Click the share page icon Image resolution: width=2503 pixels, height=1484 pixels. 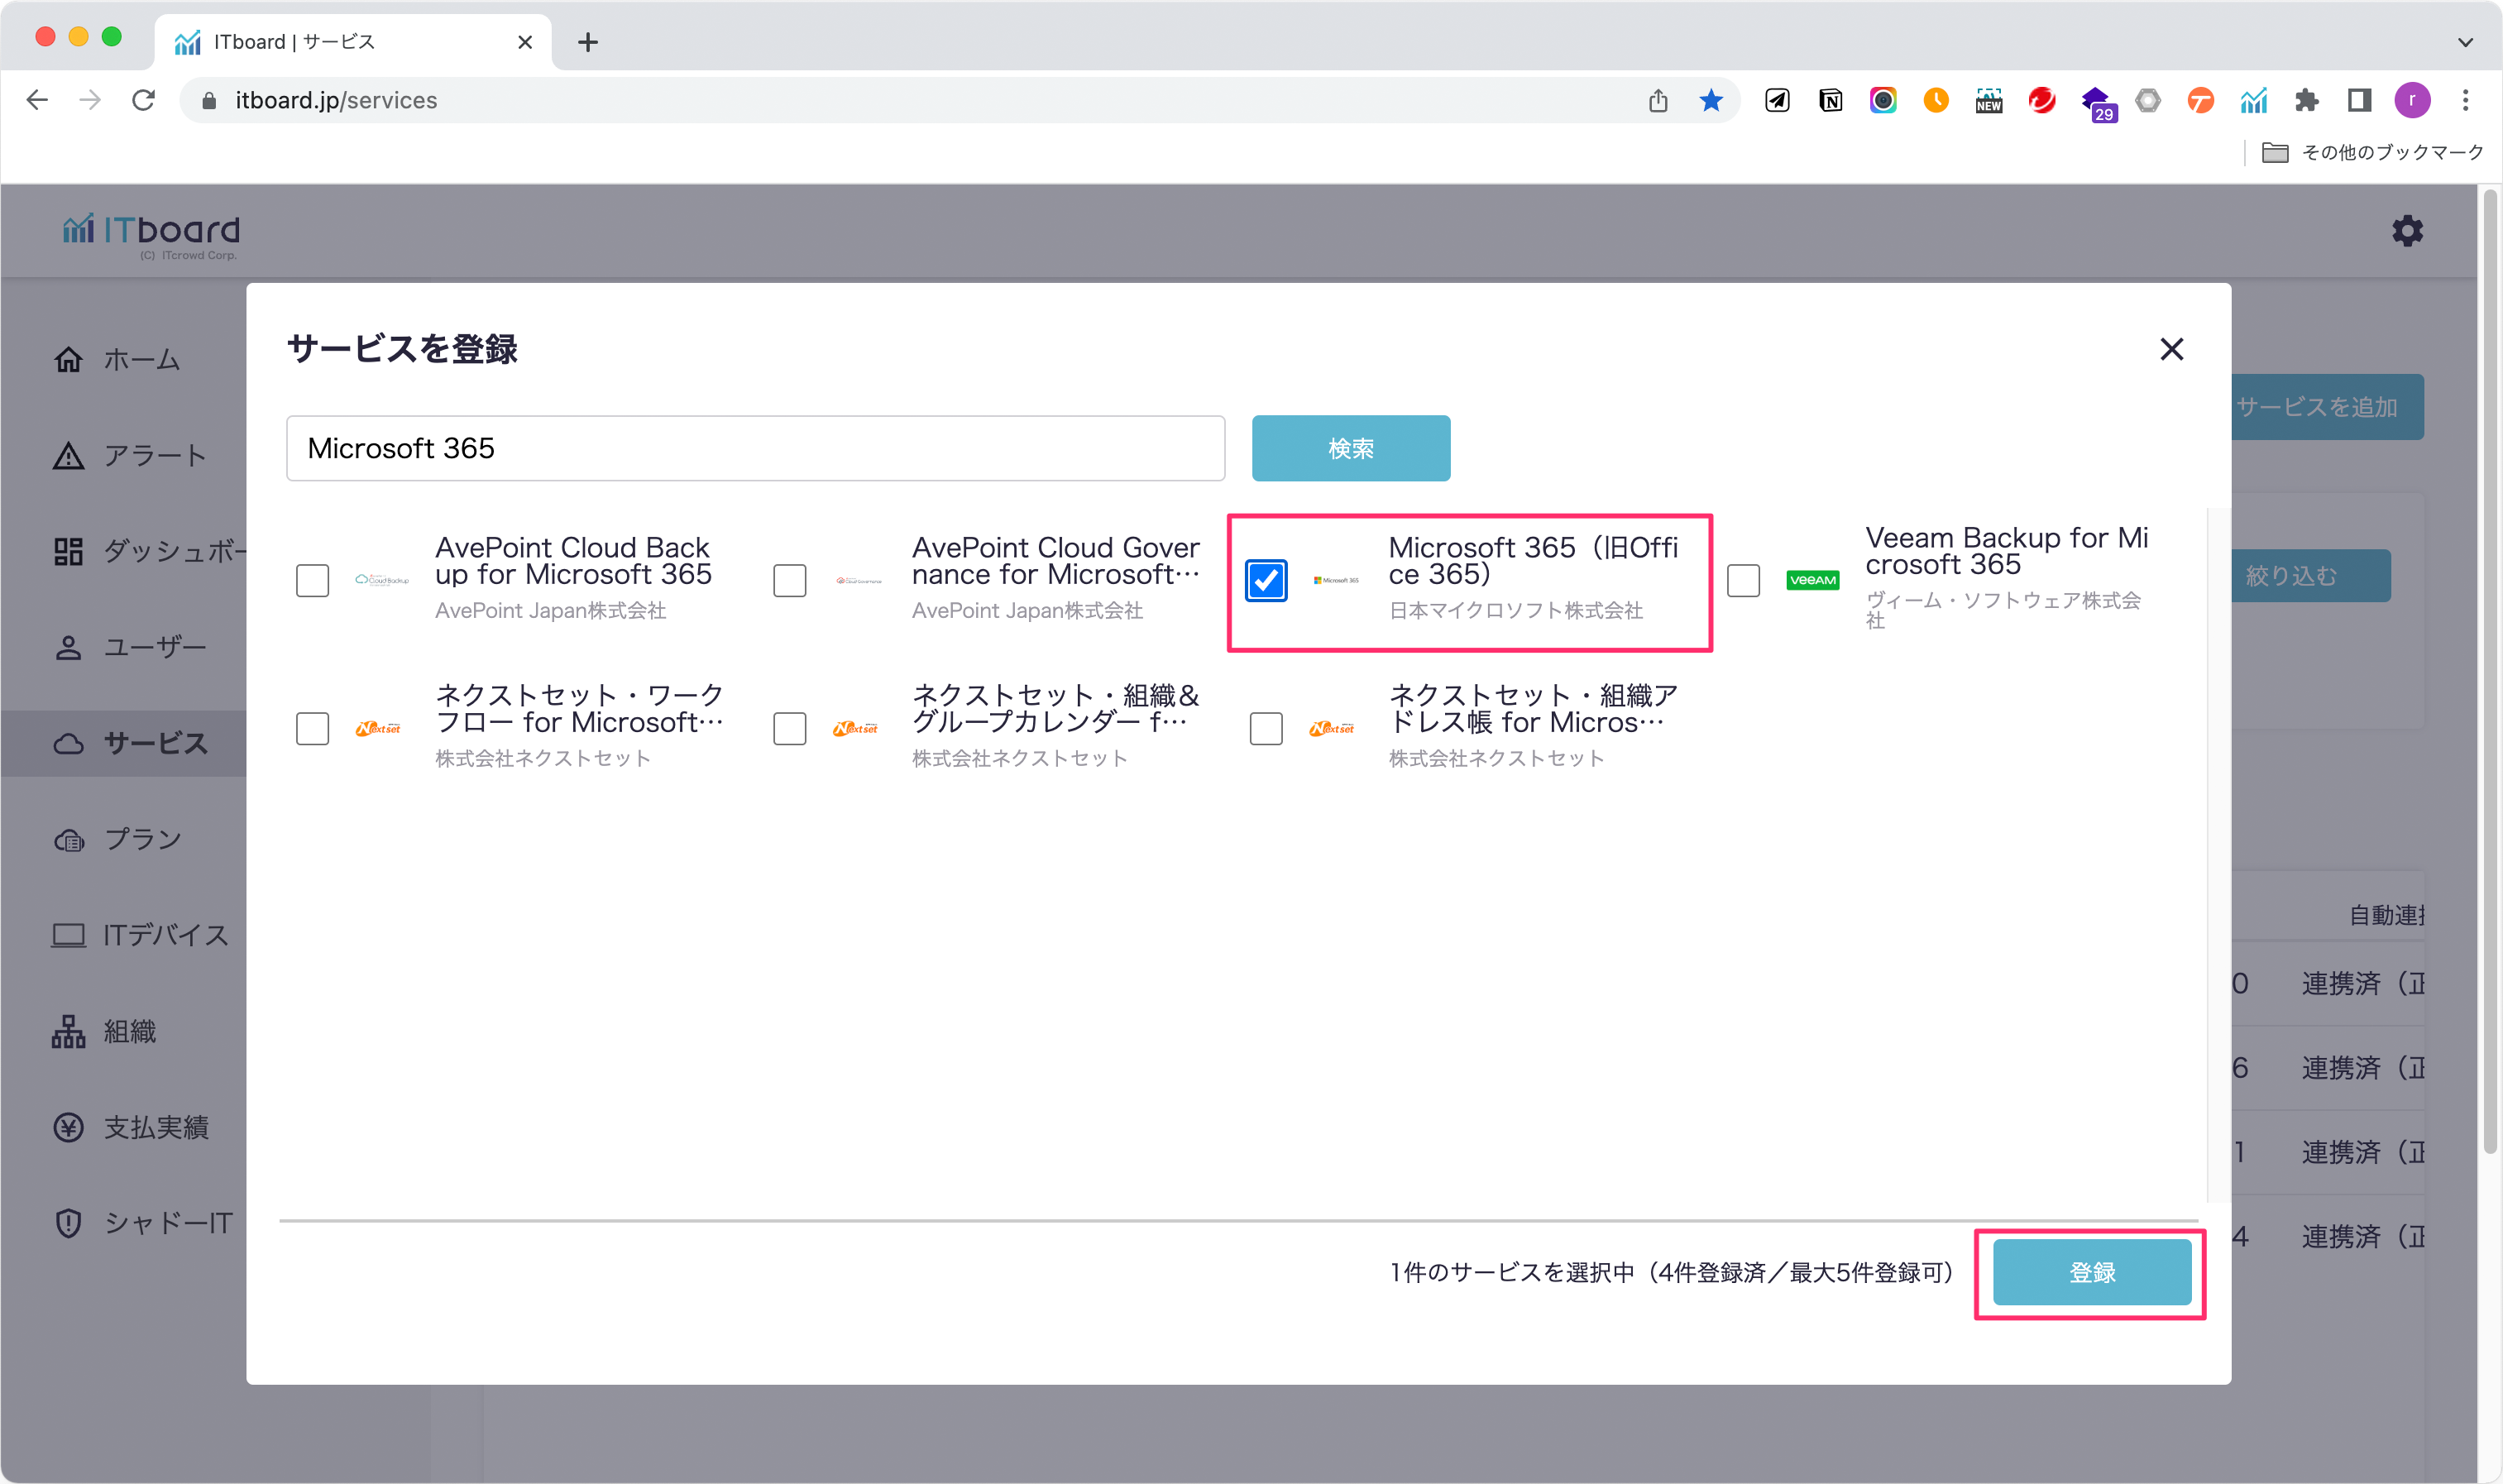coord(1658,100)
